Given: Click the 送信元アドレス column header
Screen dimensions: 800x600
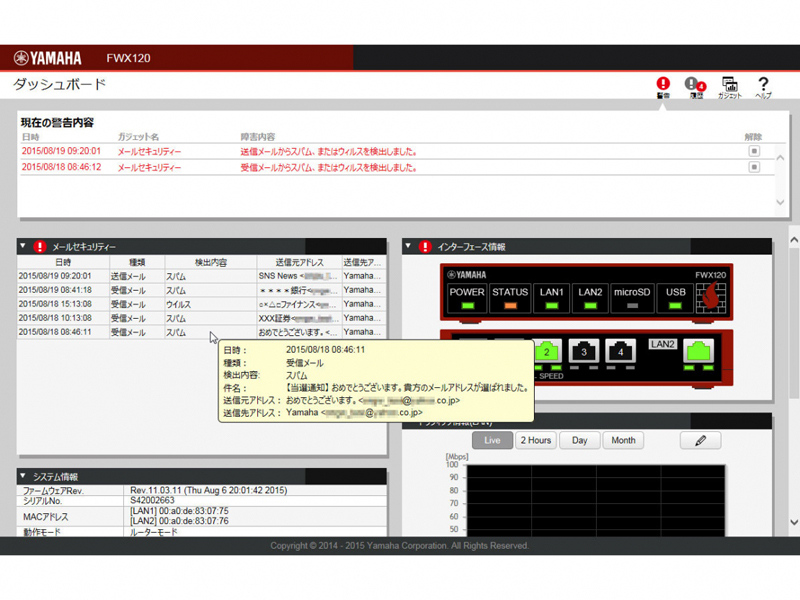Looking at the screenshot, I should click(x=299, y=262).
